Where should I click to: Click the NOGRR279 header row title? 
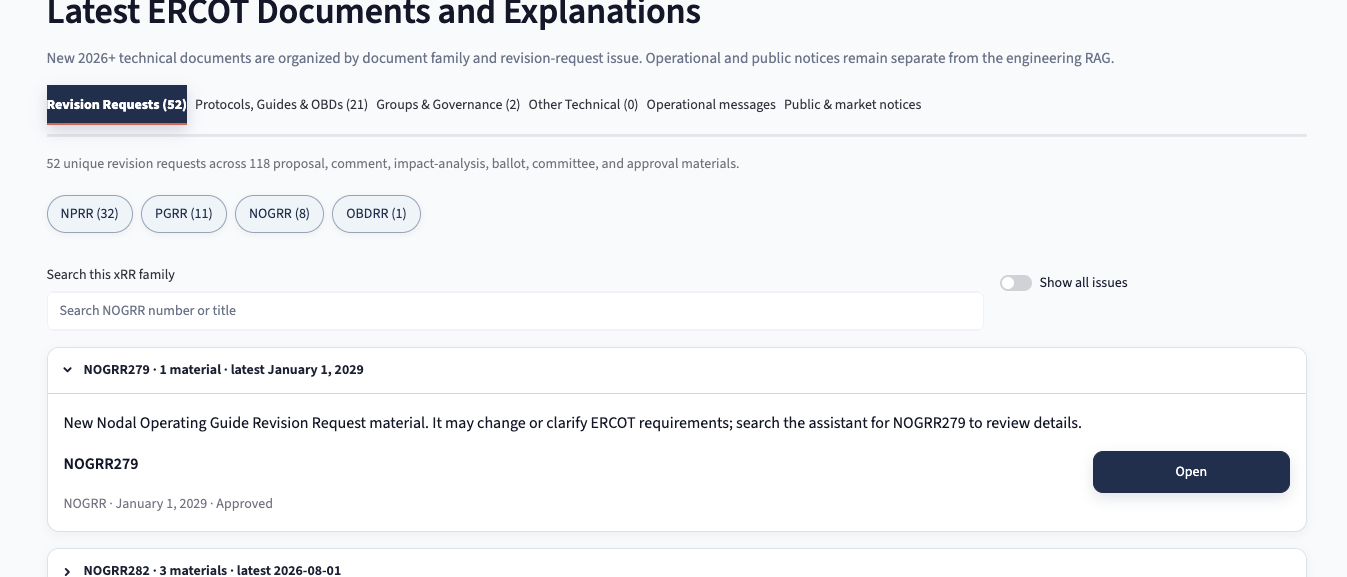point(224,370)
